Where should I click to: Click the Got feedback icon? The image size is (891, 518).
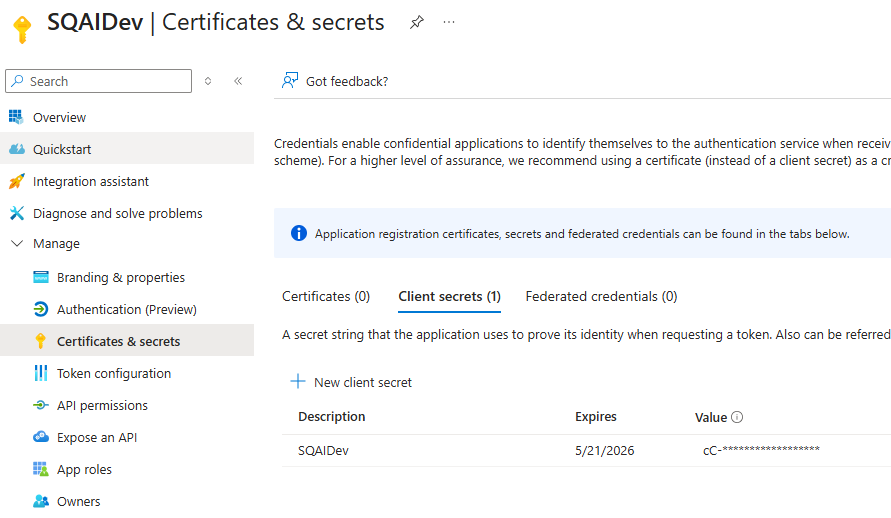[290, 81]
